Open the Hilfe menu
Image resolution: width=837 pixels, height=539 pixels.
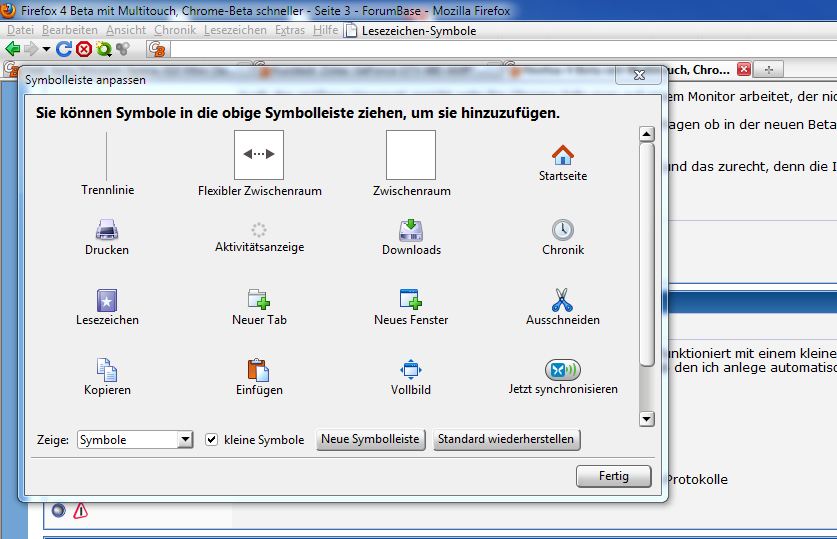(x=325, y=30)
